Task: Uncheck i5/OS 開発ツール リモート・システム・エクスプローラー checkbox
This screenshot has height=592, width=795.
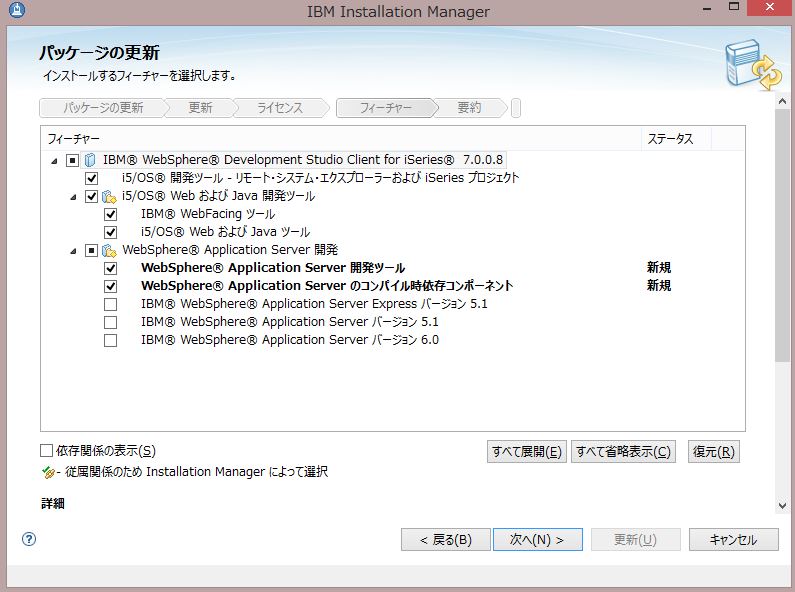Action: click(91, 178)
